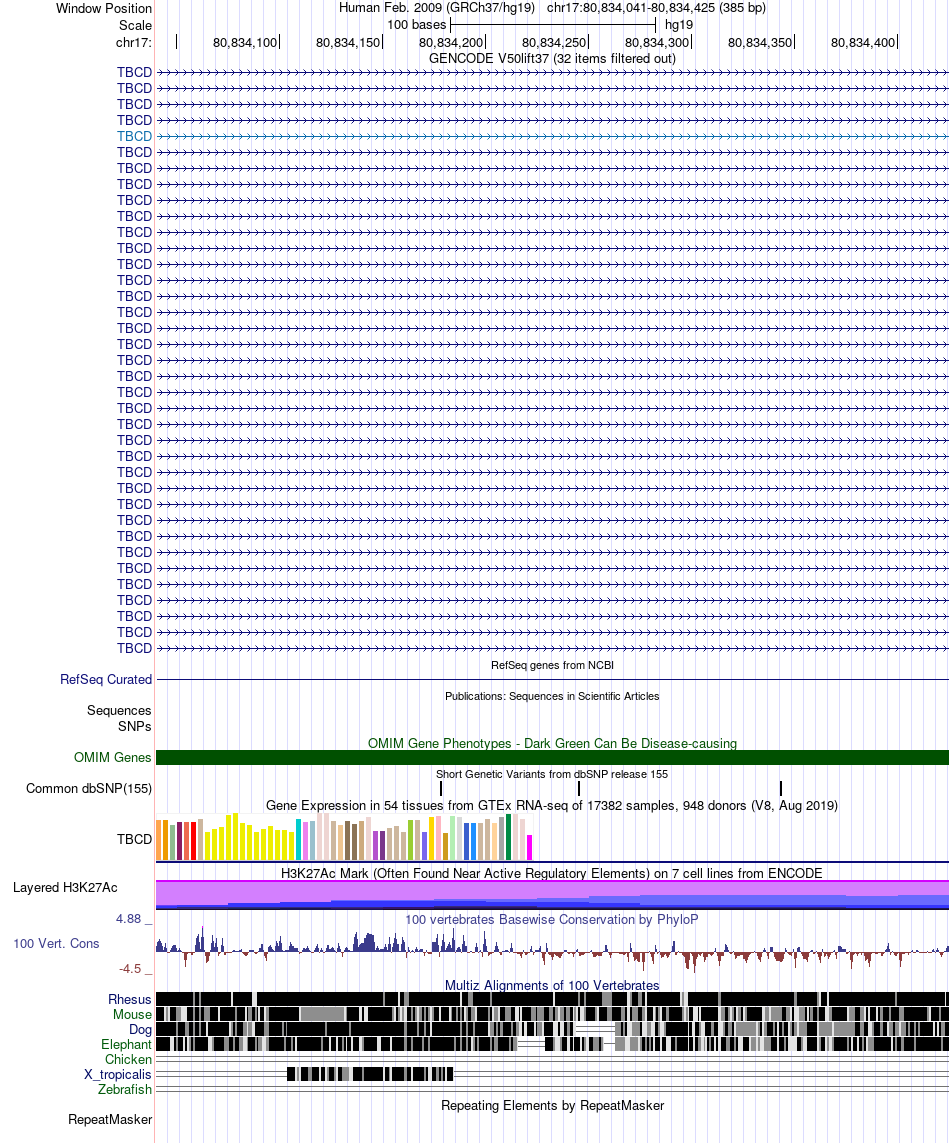Click the dark green bar in GTEx chart
Image resolution: width=950 pixels, height=1143 pixels.
pyautogui.click(x=508, y=838)
